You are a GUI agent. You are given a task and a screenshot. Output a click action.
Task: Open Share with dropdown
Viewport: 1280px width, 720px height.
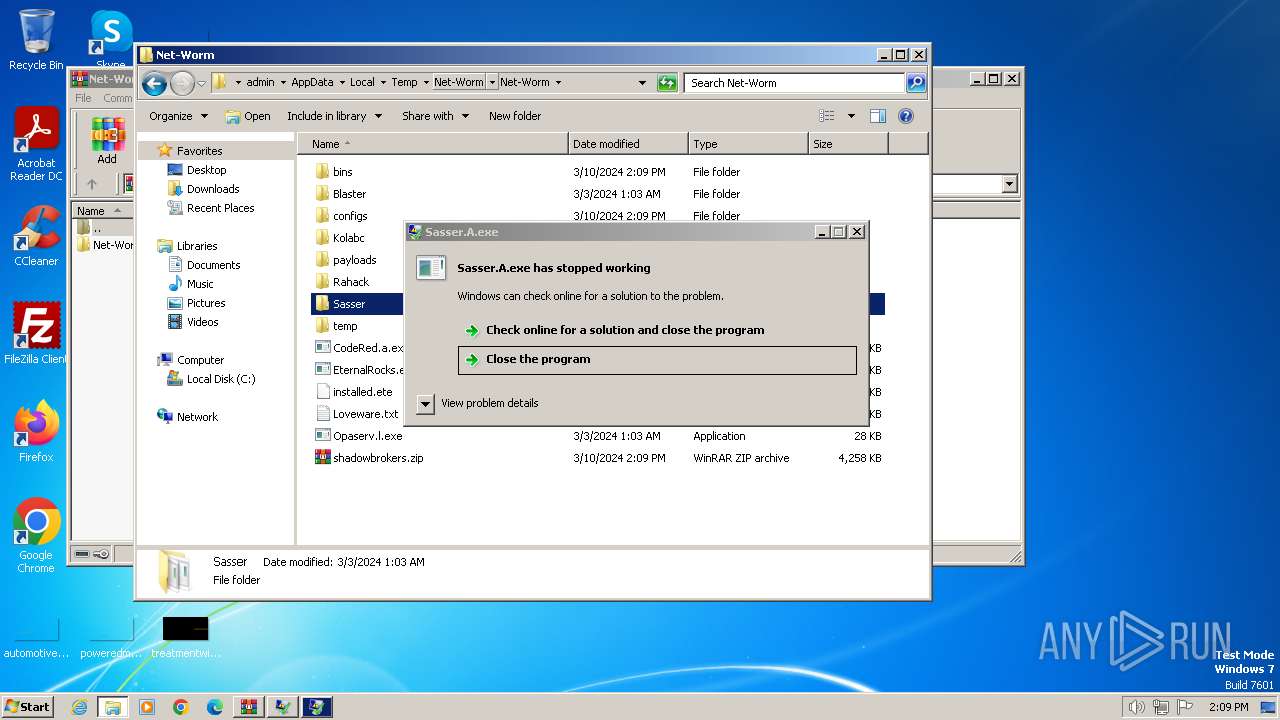[436, 116]
